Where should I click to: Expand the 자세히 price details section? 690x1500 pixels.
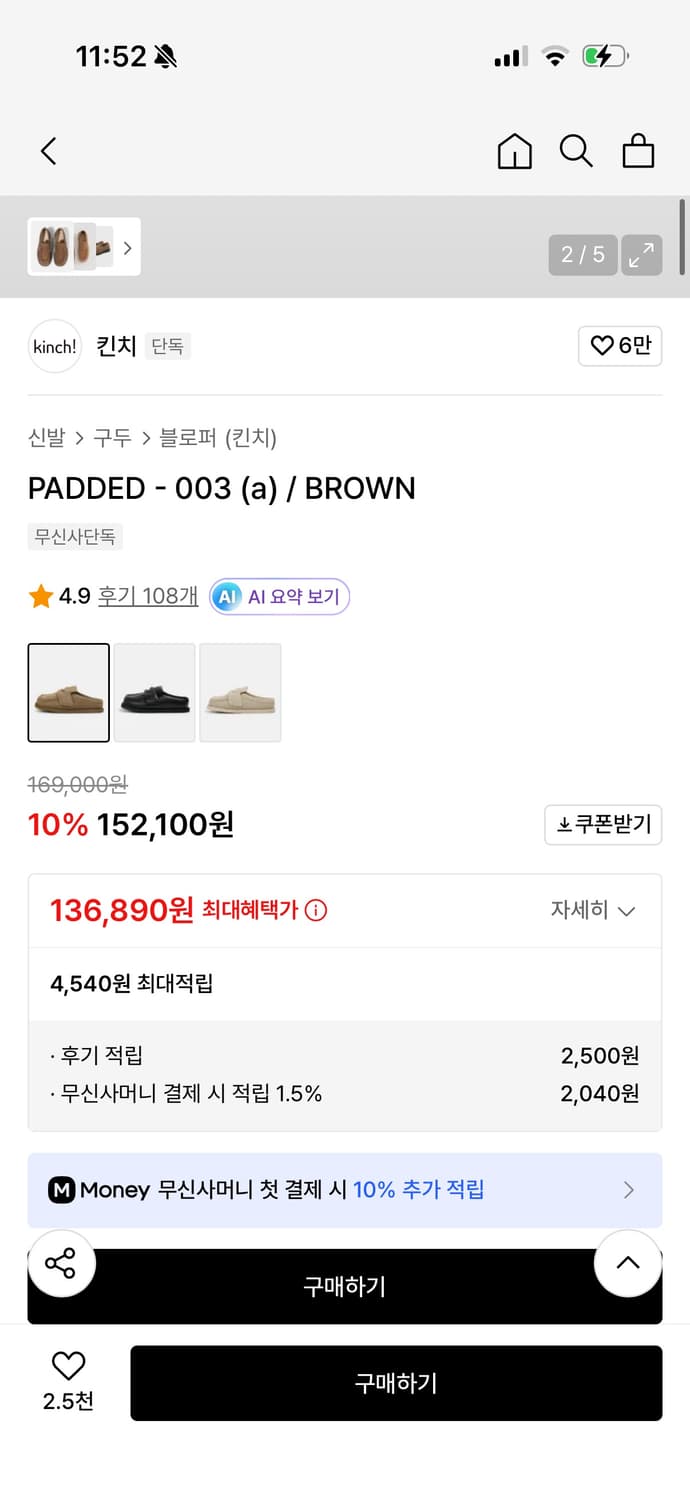coord(595,911)
